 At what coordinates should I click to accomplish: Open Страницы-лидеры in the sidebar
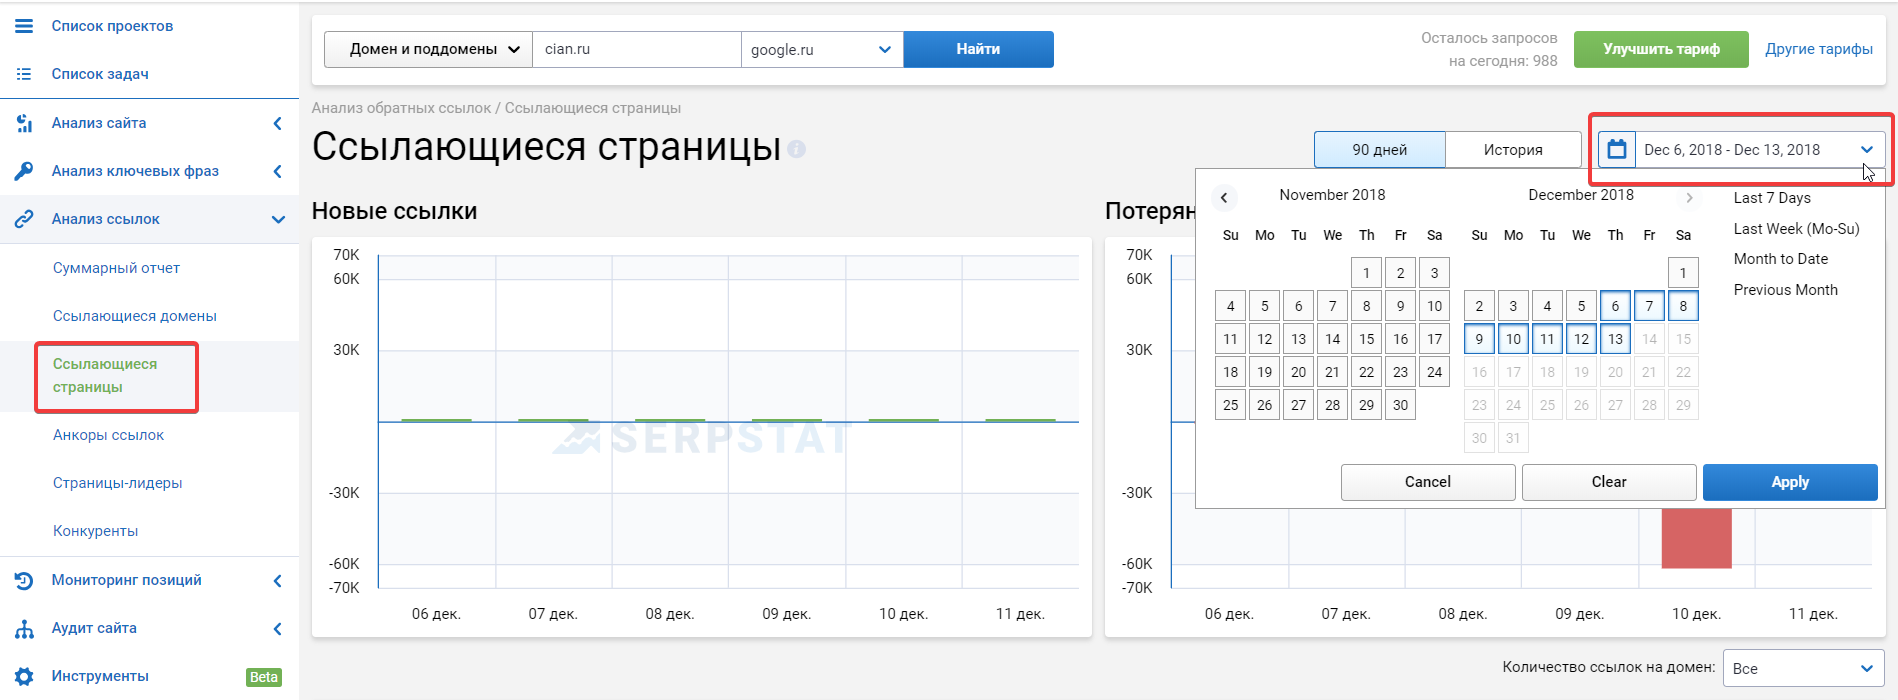118,483
